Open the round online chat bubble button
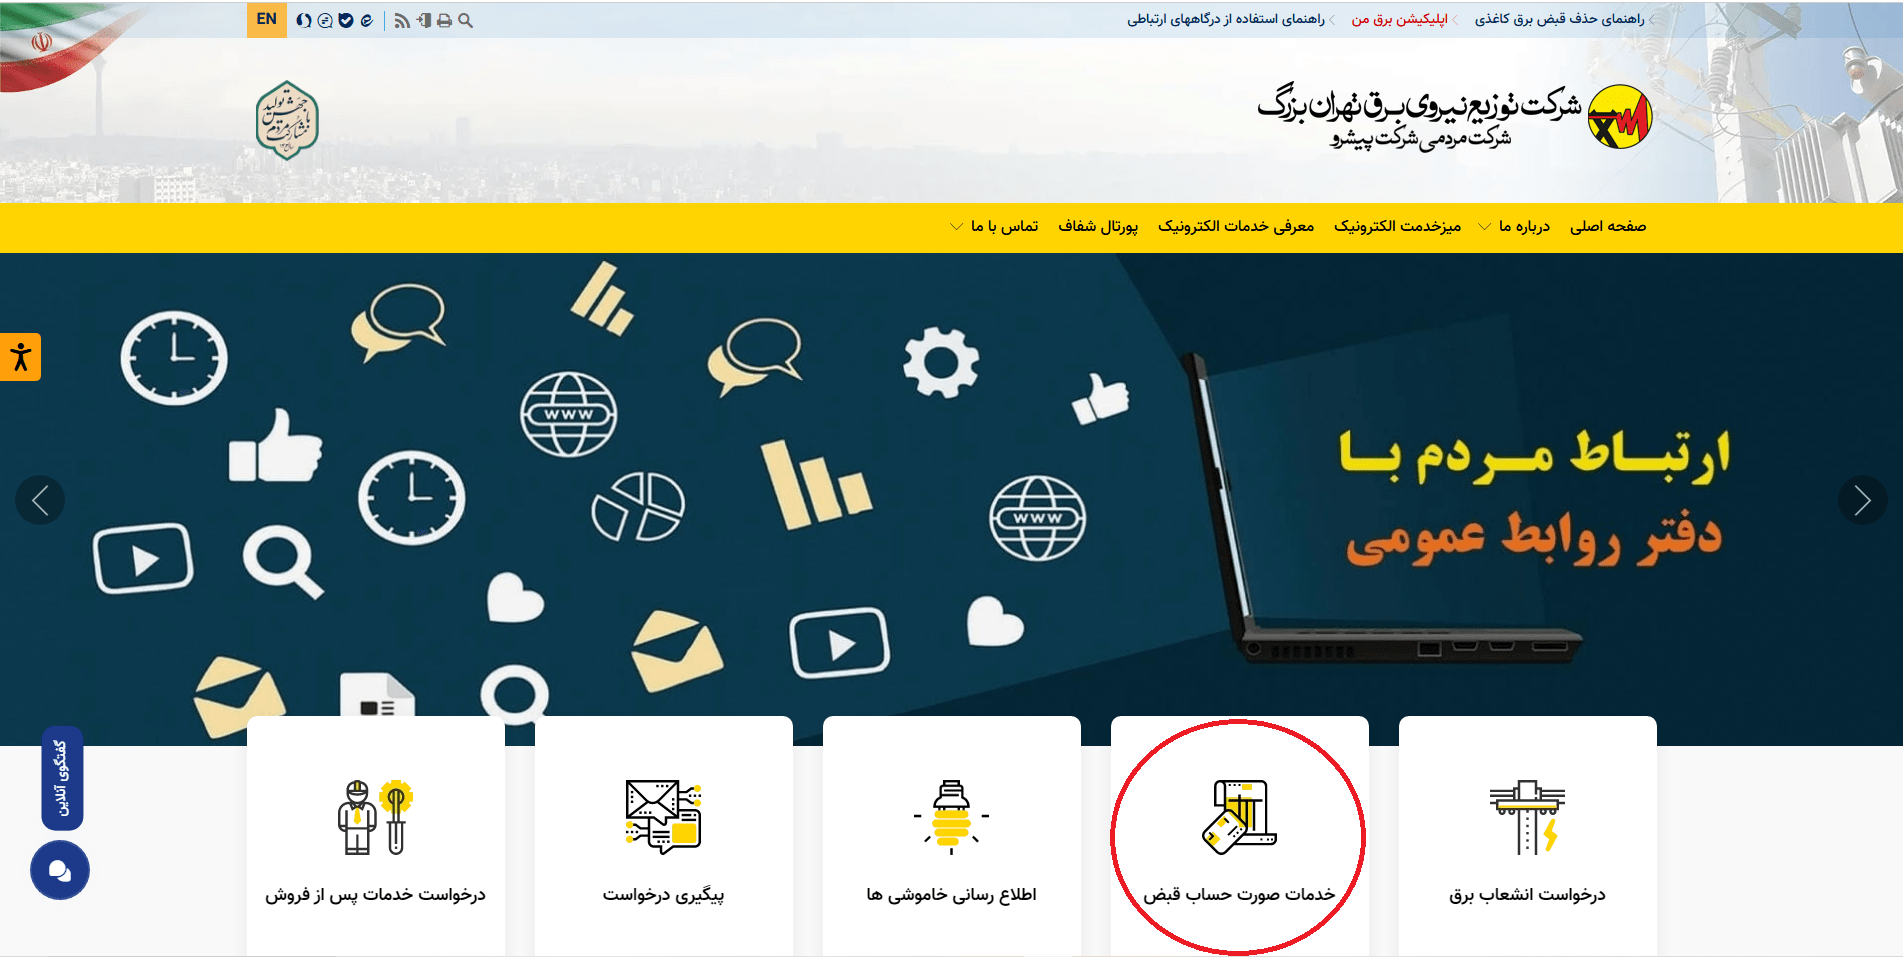 [60, 870]
